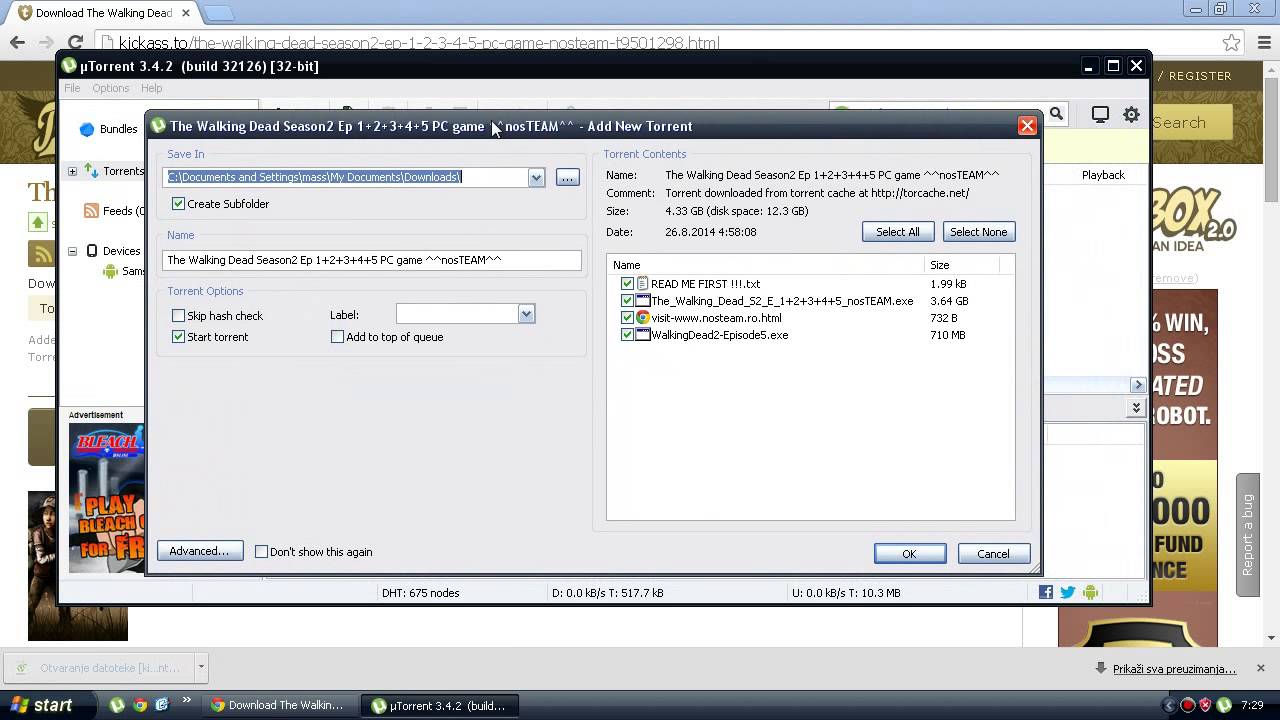Uncheck the Start torrent checkbox
Screen dimensions: 1280x720
pyautogui.click(x=178, y=337)
